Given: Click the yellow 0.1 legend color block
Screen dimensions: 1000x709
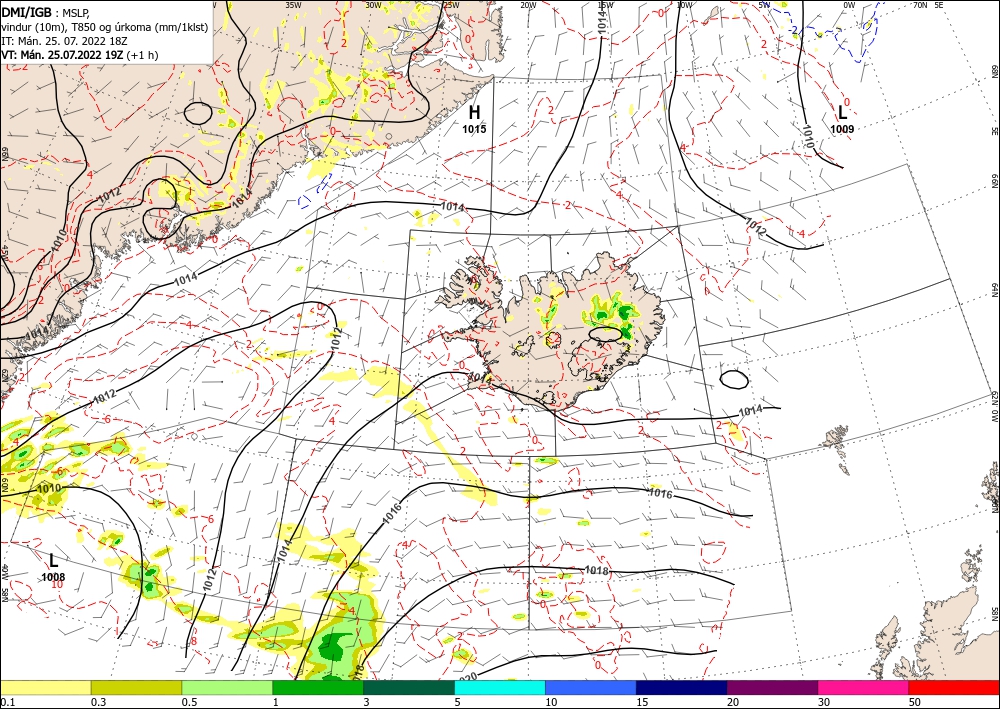Looking at the screenshot, I should coord(45,687).
